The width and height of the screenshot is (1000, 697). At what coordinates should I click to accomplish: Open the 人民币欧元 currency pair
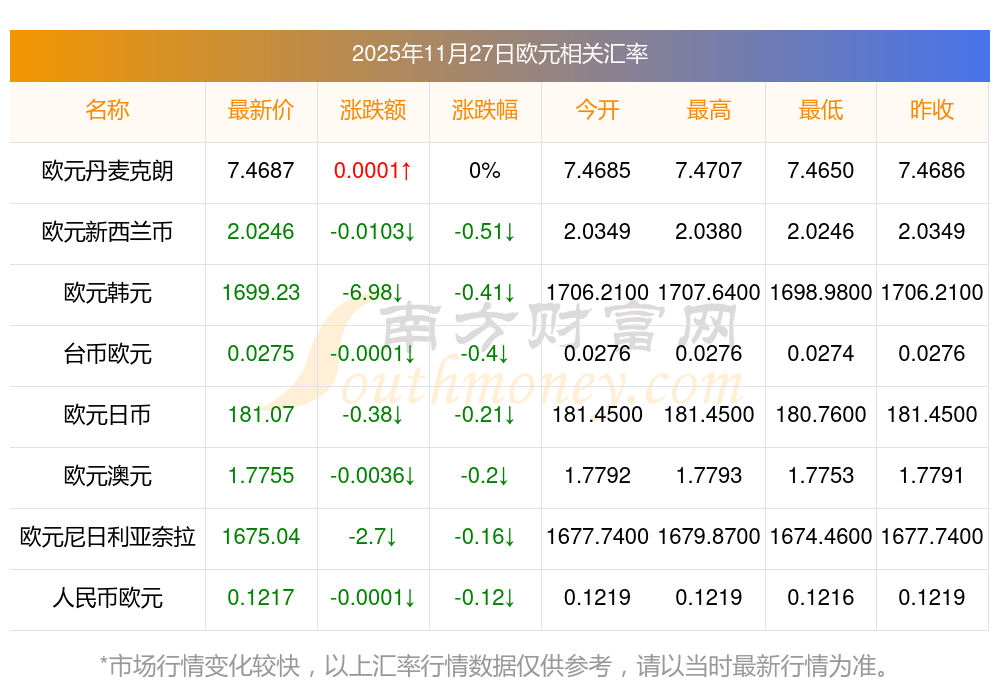pyautogui.click(x=107, y=598)
